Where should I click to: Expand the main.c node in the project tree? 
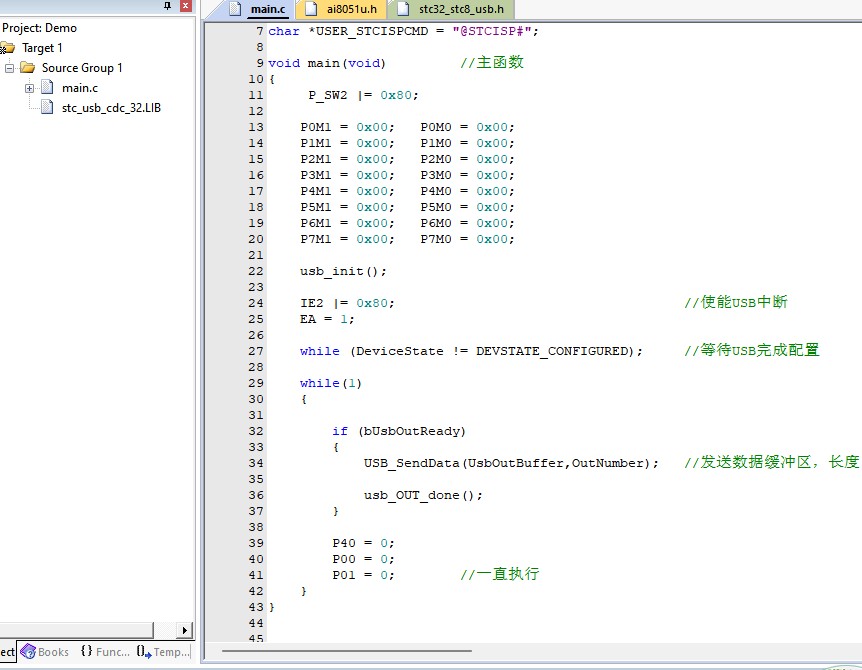29,88
